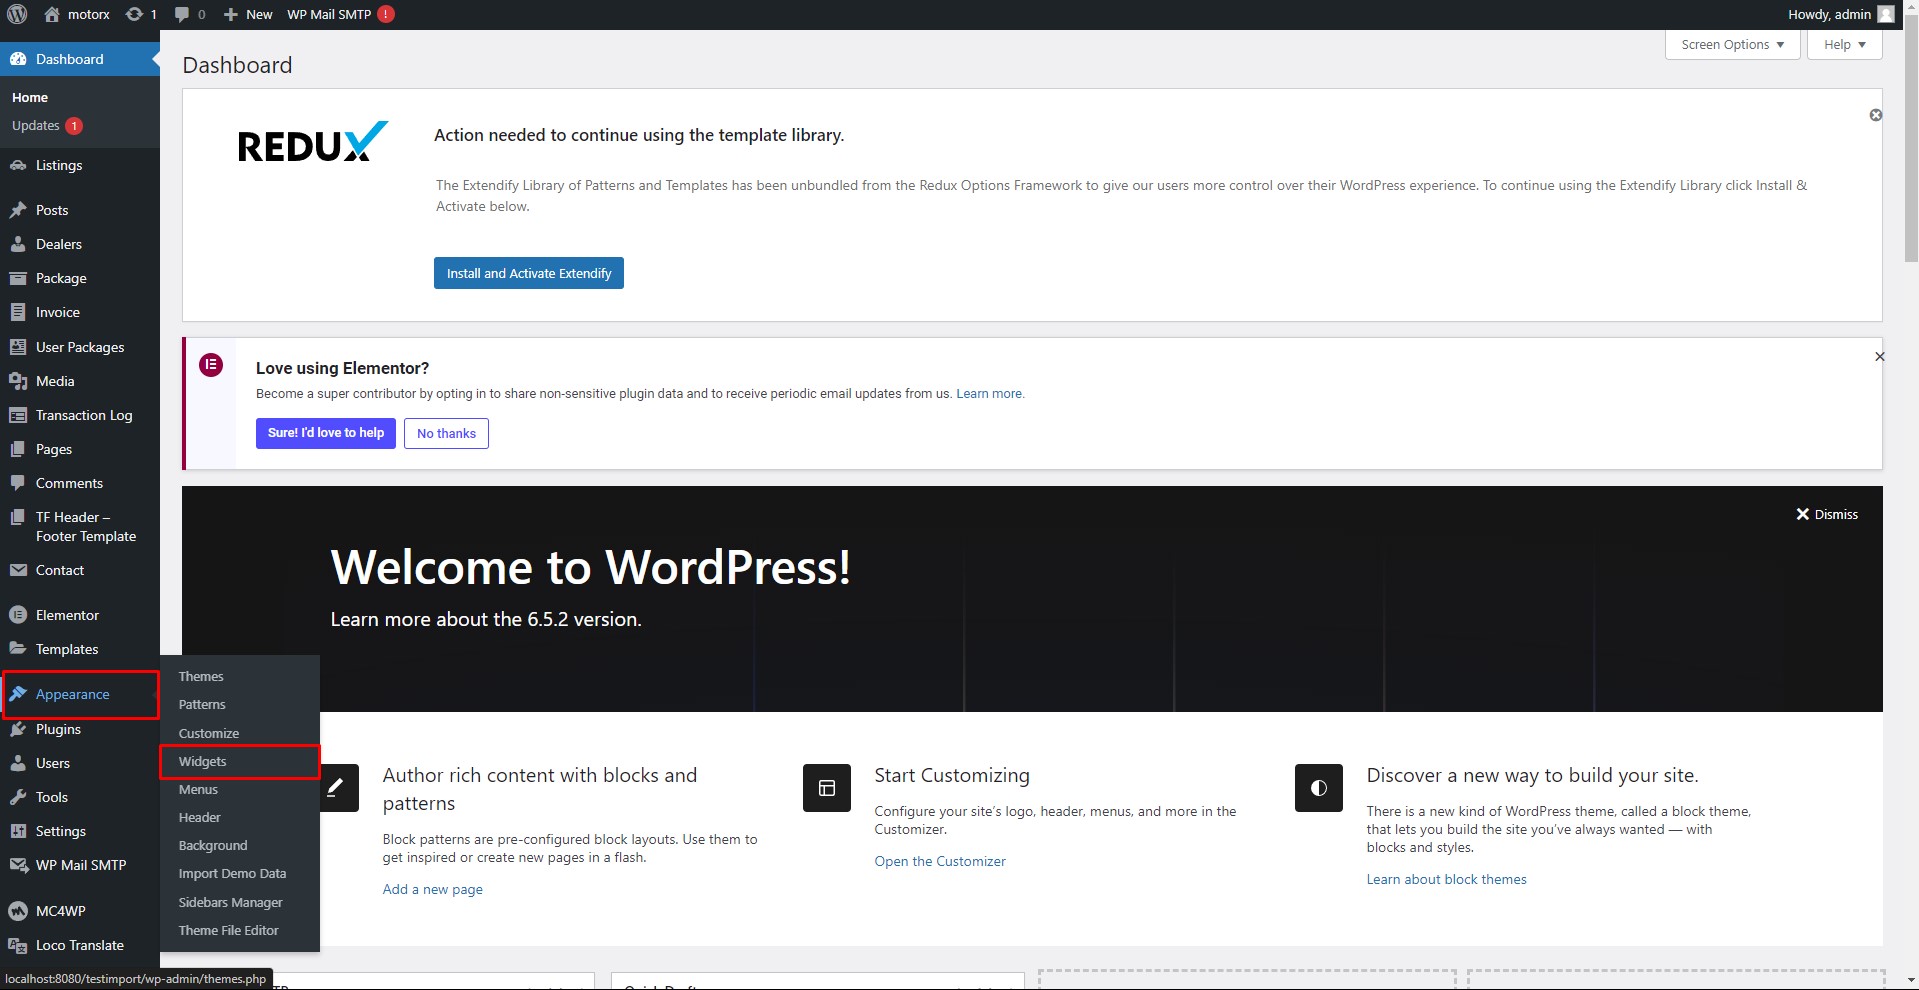Click the pencil icon beside Author rich content
Viewport: 1919px width, 990px height.
335,788
